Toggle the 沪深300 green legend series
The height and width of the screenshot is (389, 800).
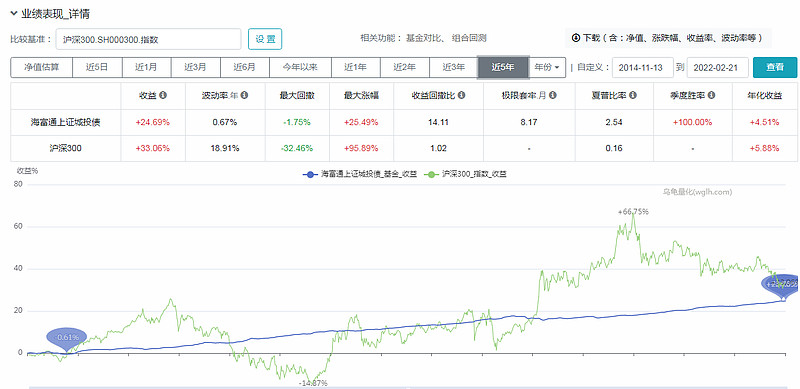(x=465, y=174)
